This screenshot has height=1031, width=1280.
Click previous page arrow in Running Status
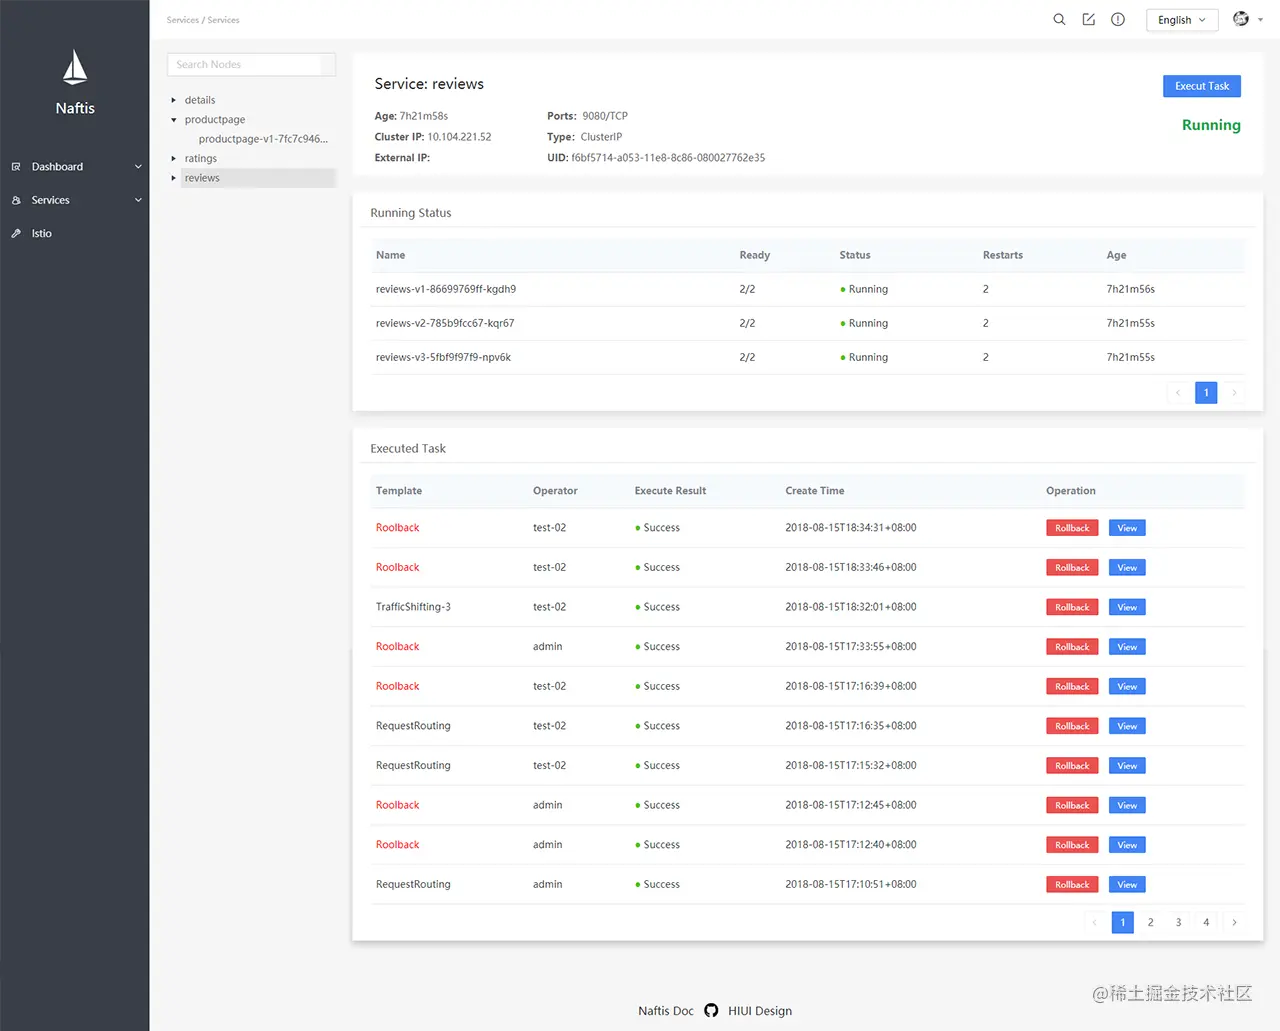point(1178,393)
